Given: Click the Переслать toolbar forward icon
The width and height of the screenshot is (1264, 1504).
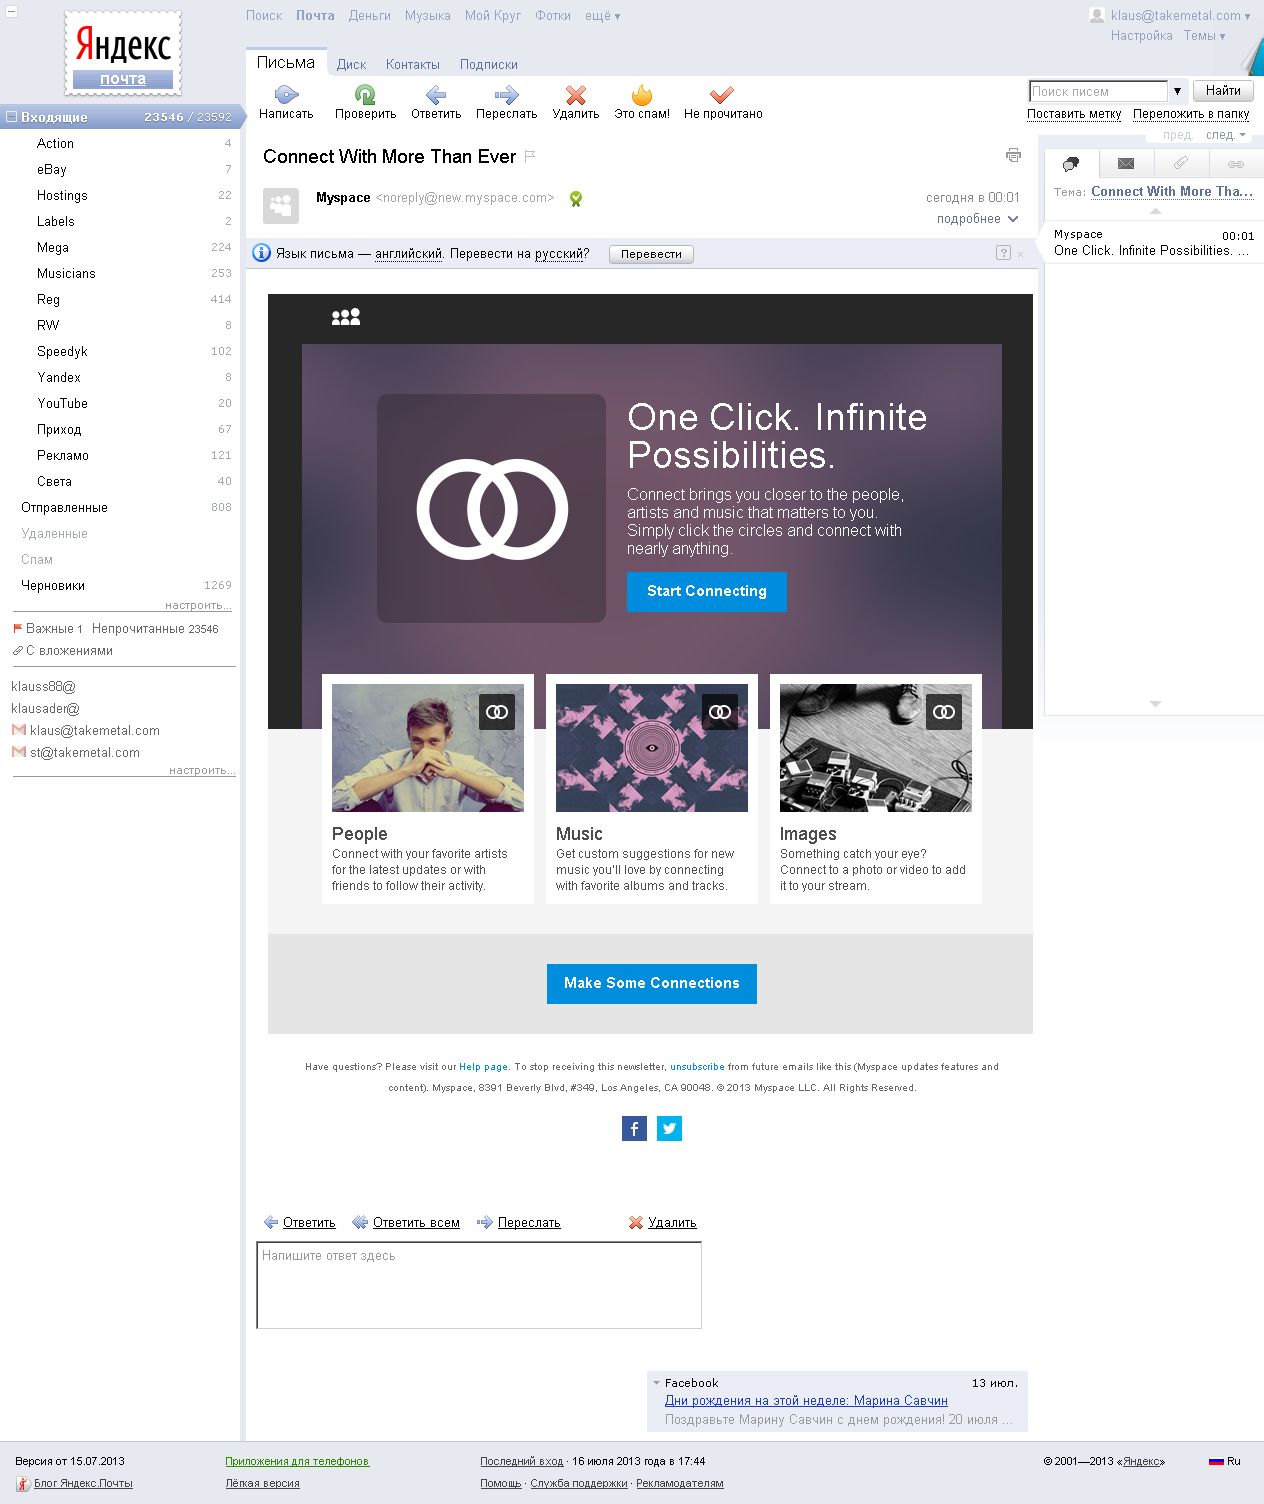Looking at the screenshot, I should [x=506, y=95].
